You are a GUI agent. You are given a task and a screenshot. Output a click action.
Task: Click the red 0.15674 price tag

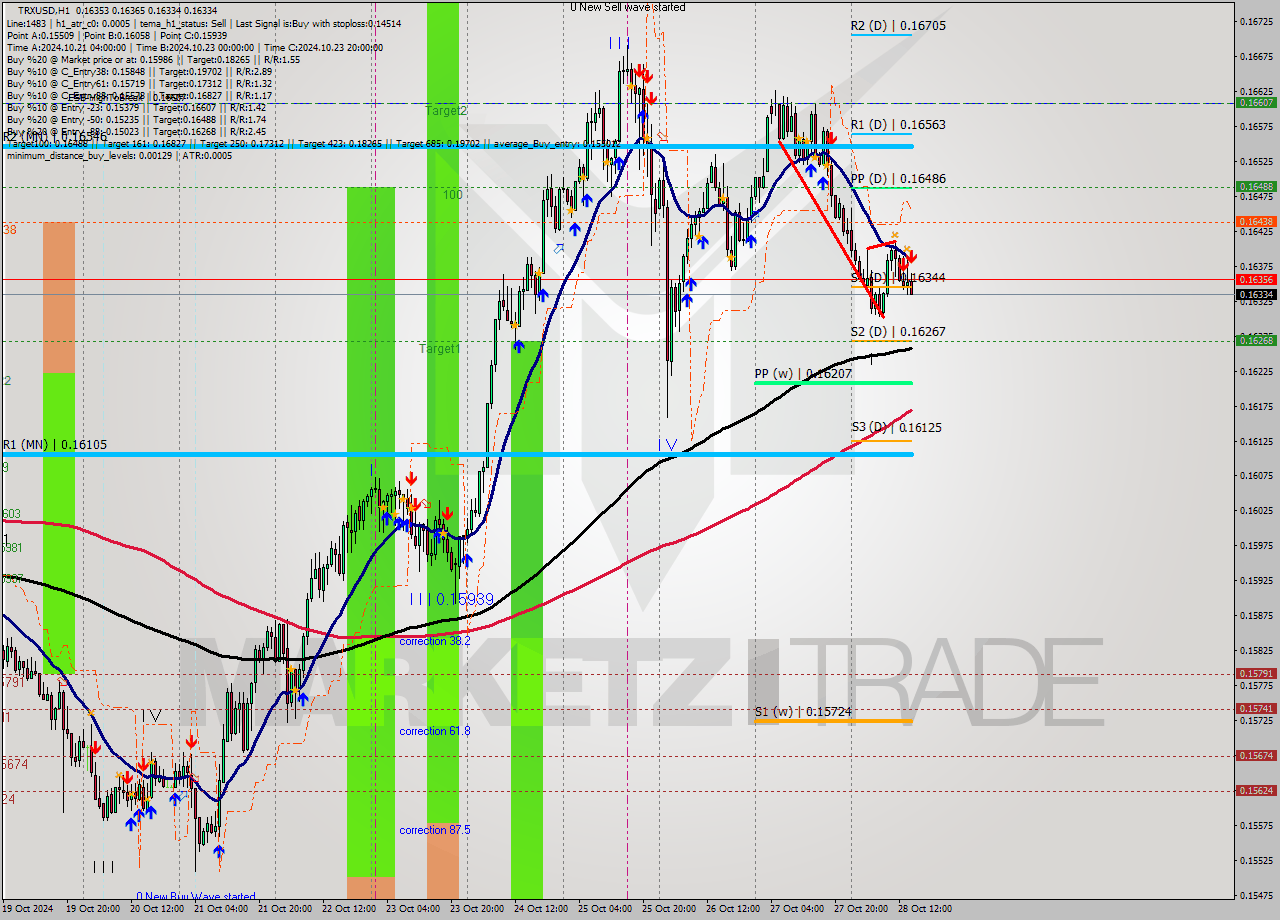1256,755
